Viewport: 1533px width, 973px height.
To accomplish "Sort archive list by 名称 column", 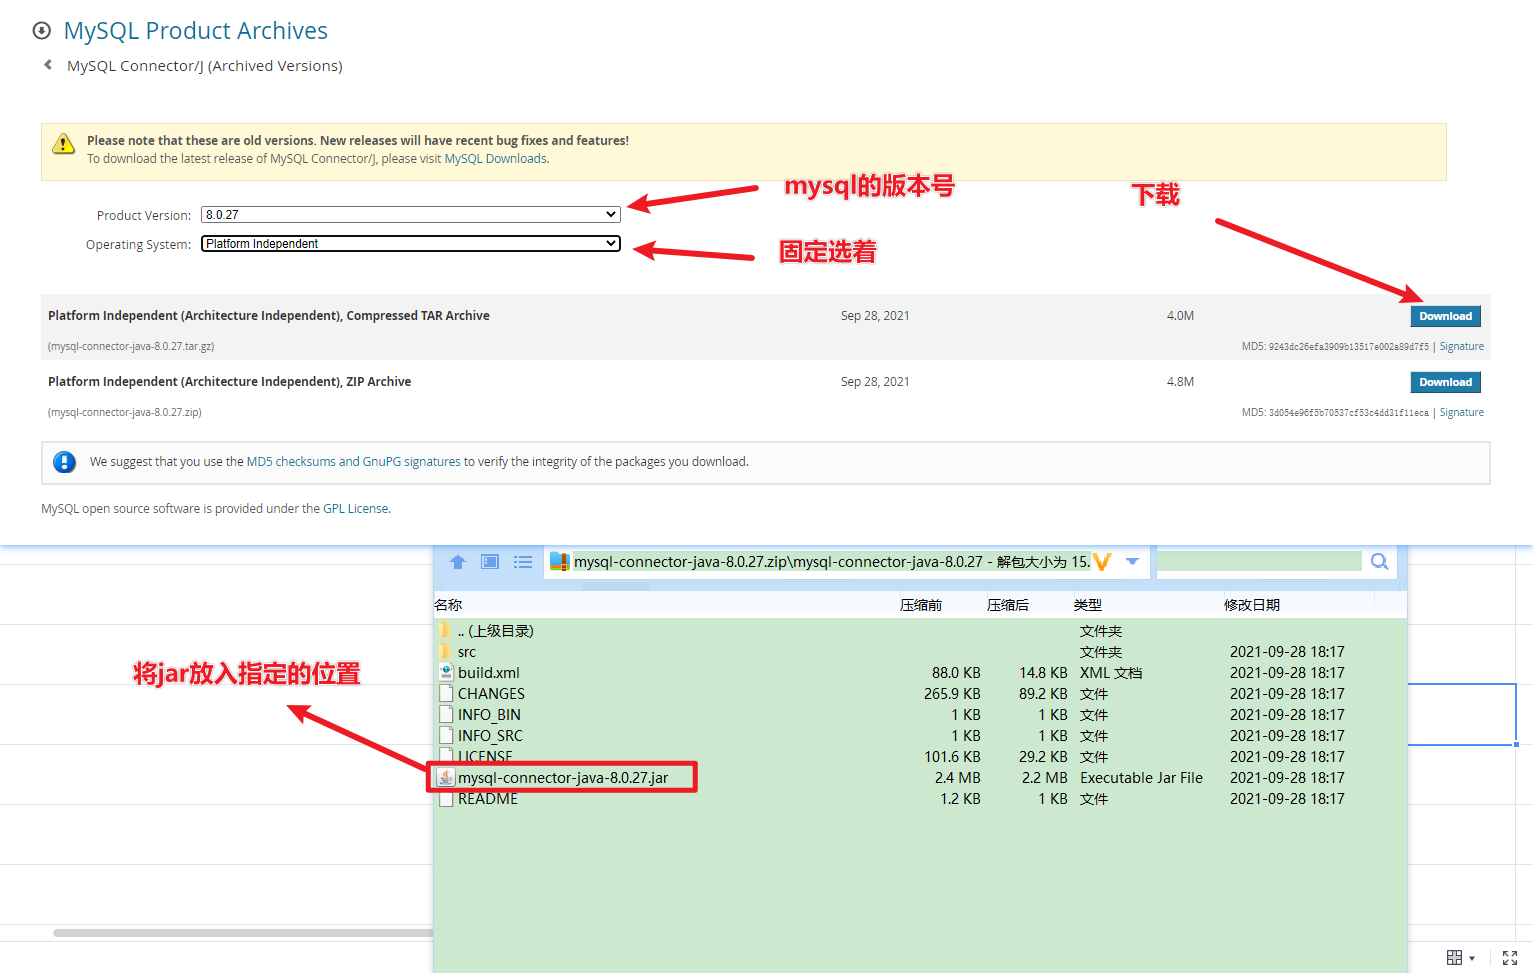I will tap(448, 605).
